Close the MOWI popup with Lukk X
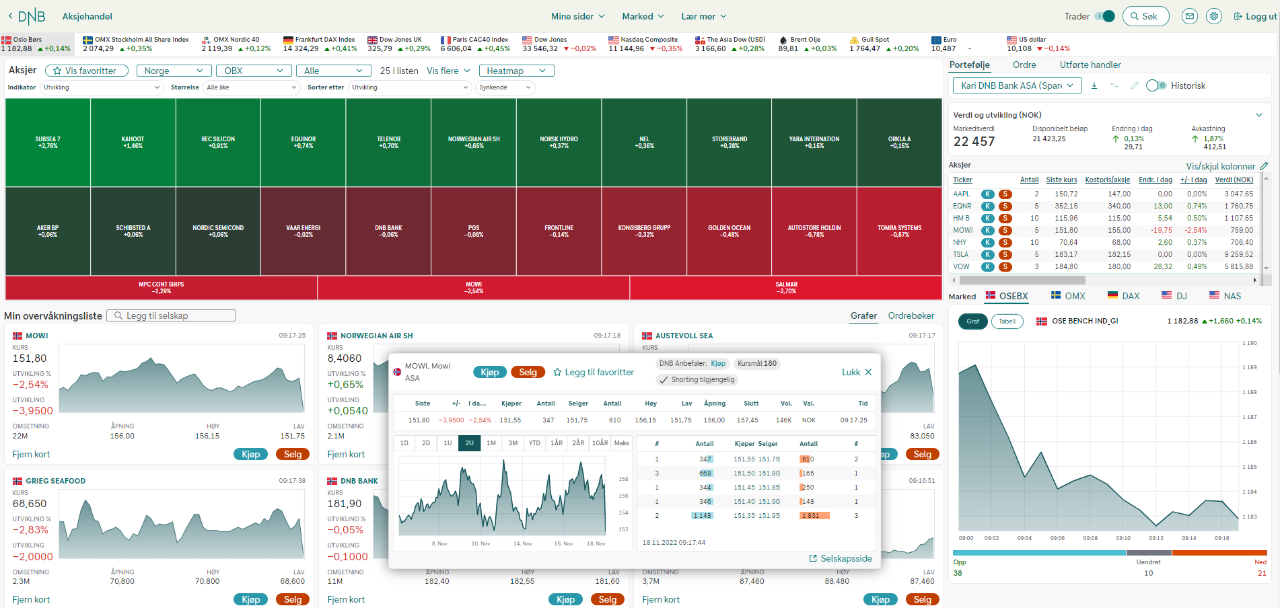Screen dimensions: 1280x608 857,372
